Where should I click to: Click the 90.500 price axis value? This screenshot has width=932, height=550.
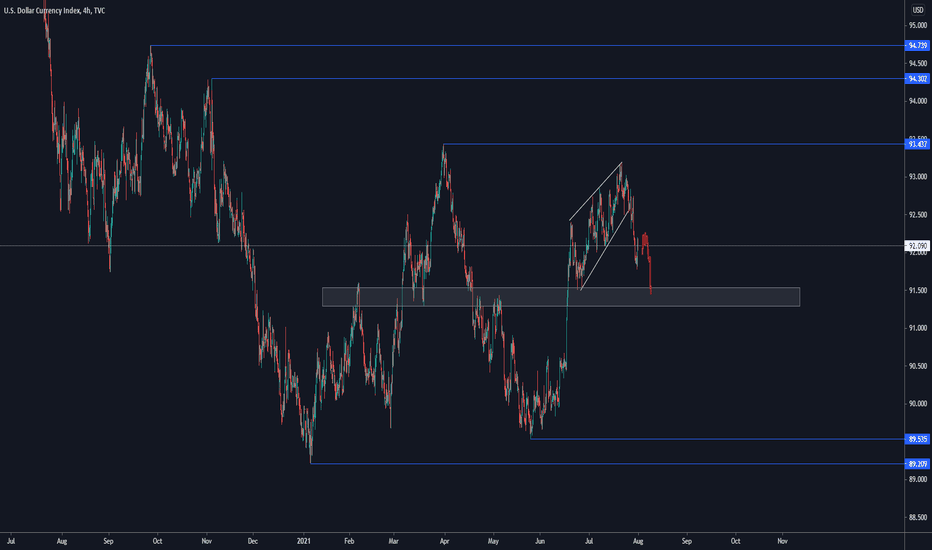click(x=917, y=366)
